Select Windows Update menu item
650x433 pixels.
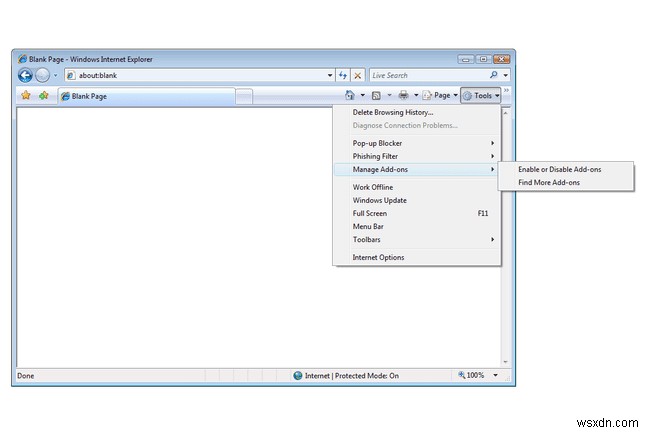[x=417, y=201]
